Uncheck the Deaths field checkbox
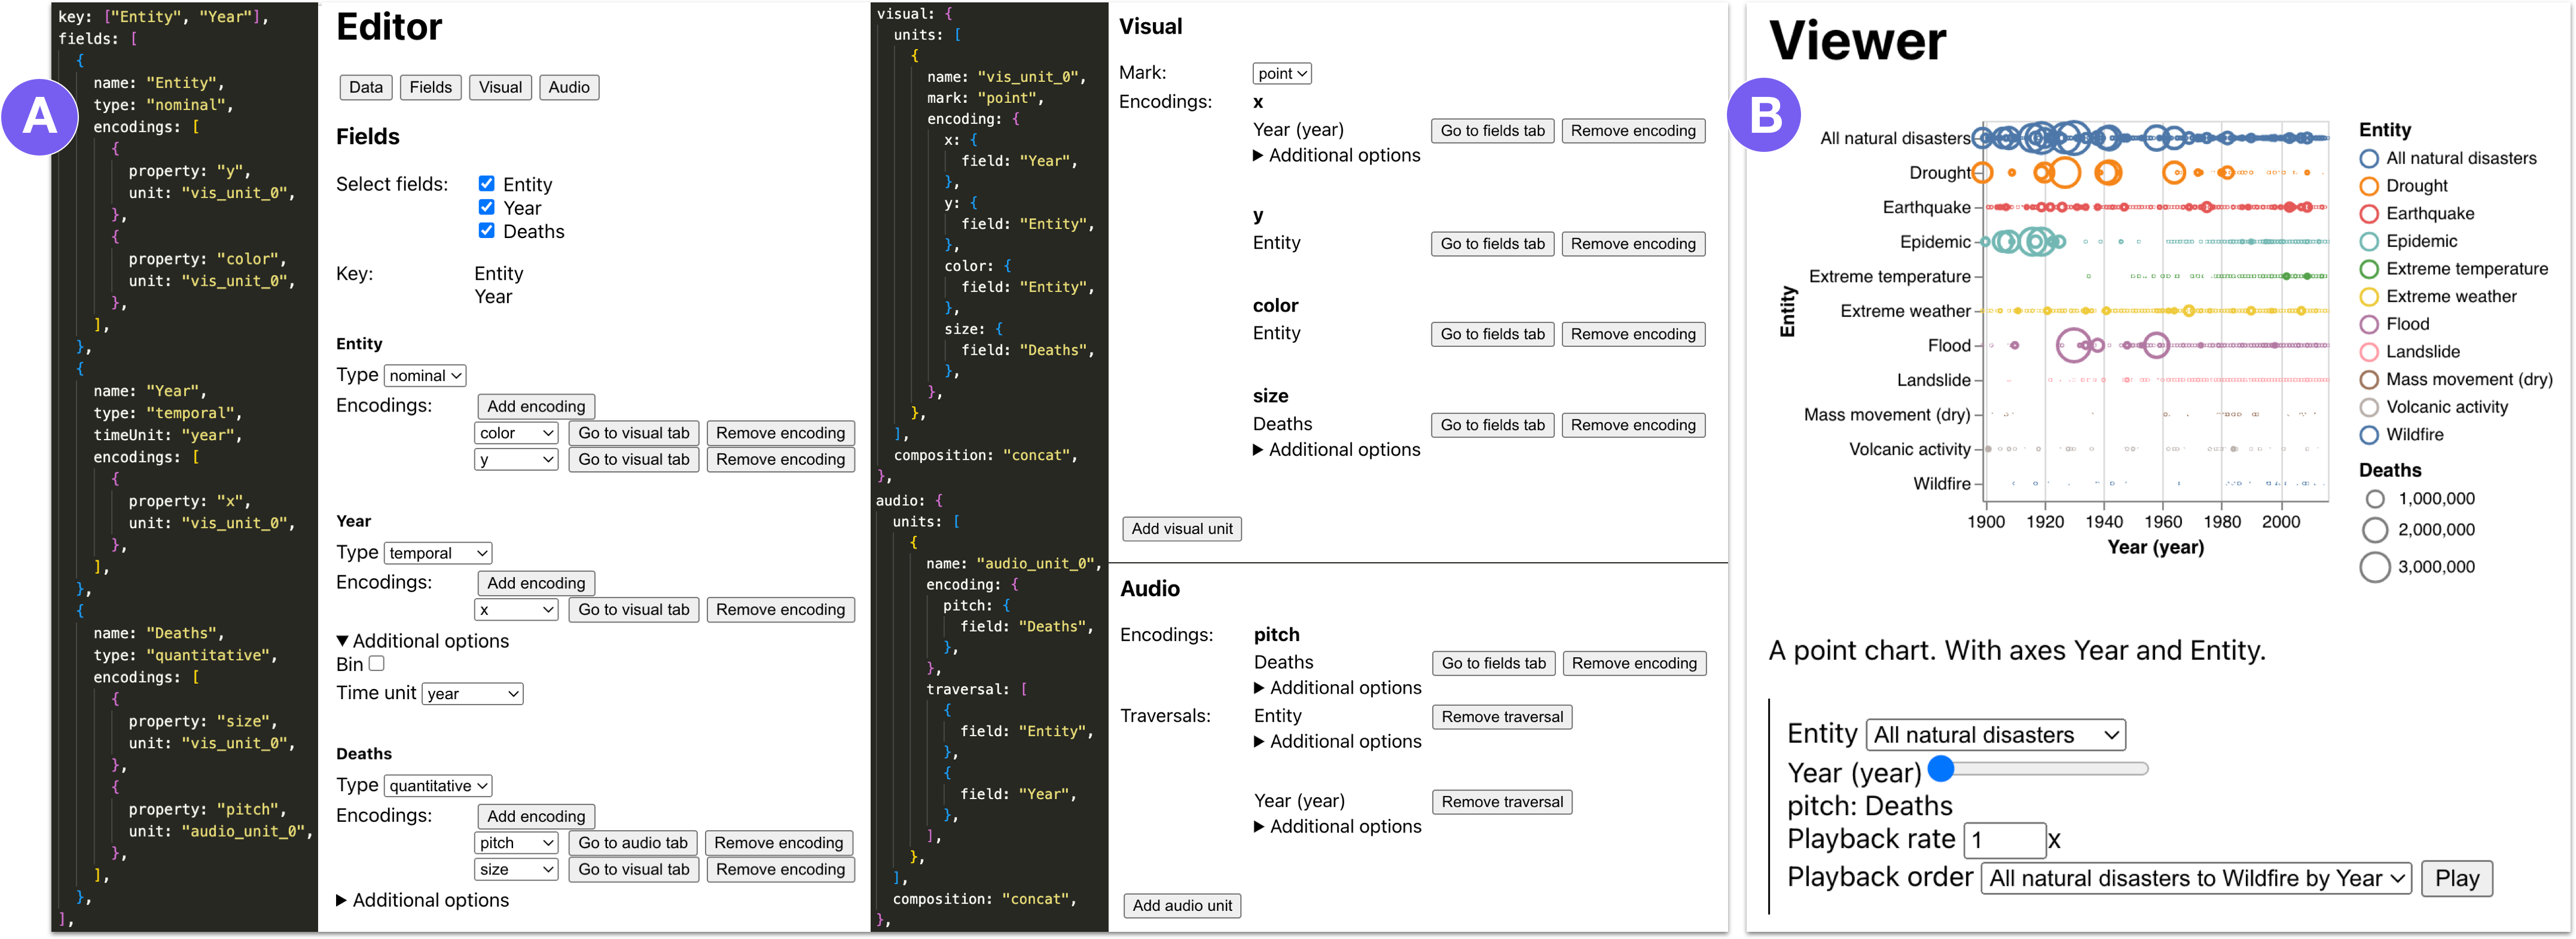The image size is (2576, 939). [x=486, y=230]
